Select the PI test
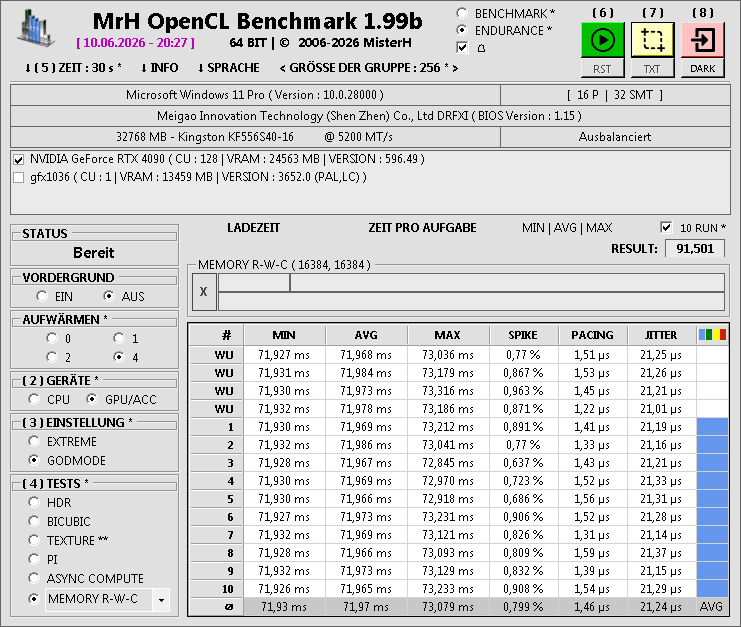The height and width of the screenshot is (627, 741). point(34,559)
